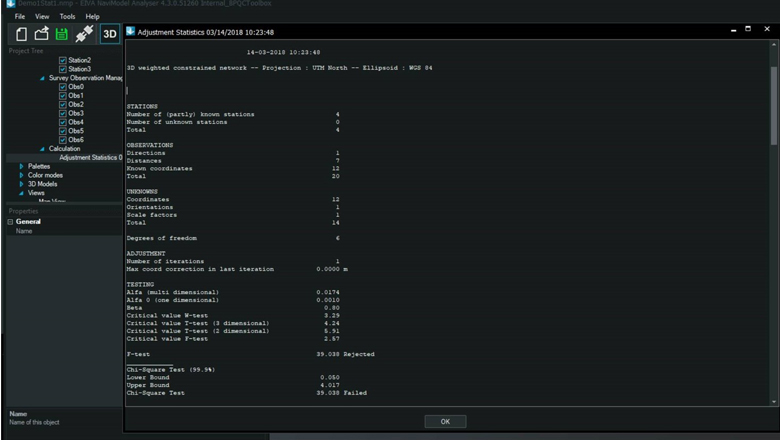This screenshot has width=780, height=440.
Task: Uncheck the Station2 checkbox
Action: click(x=63, y=60)
